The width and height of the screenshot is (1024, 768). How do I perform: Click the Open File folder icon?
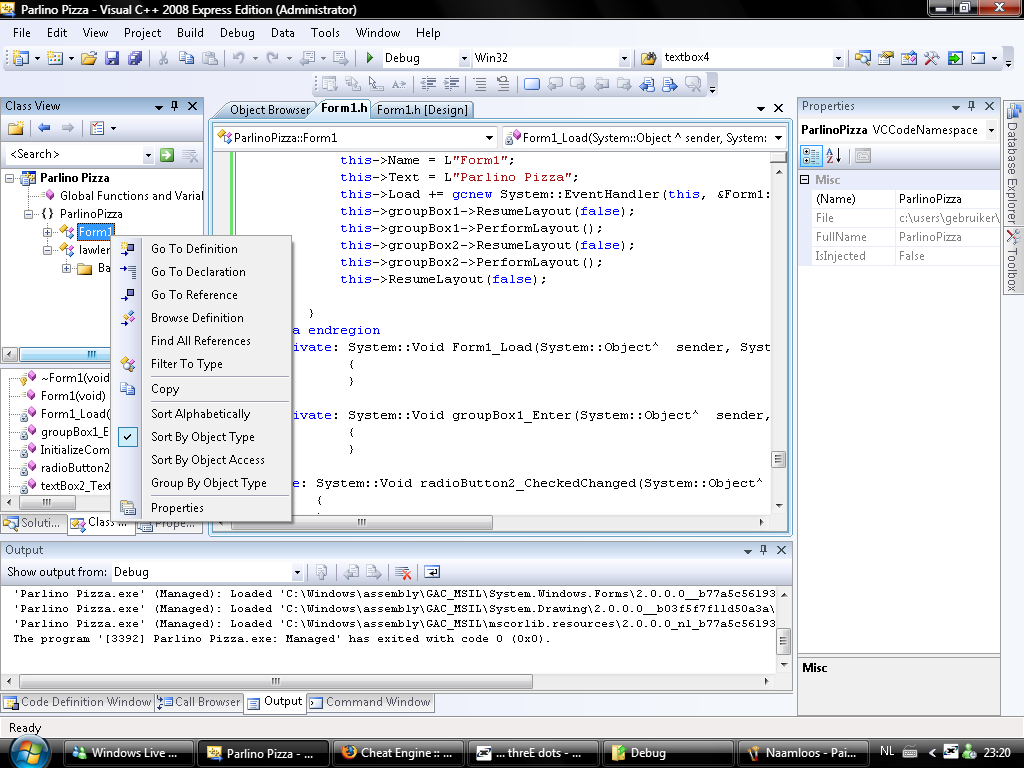[89, 58]
